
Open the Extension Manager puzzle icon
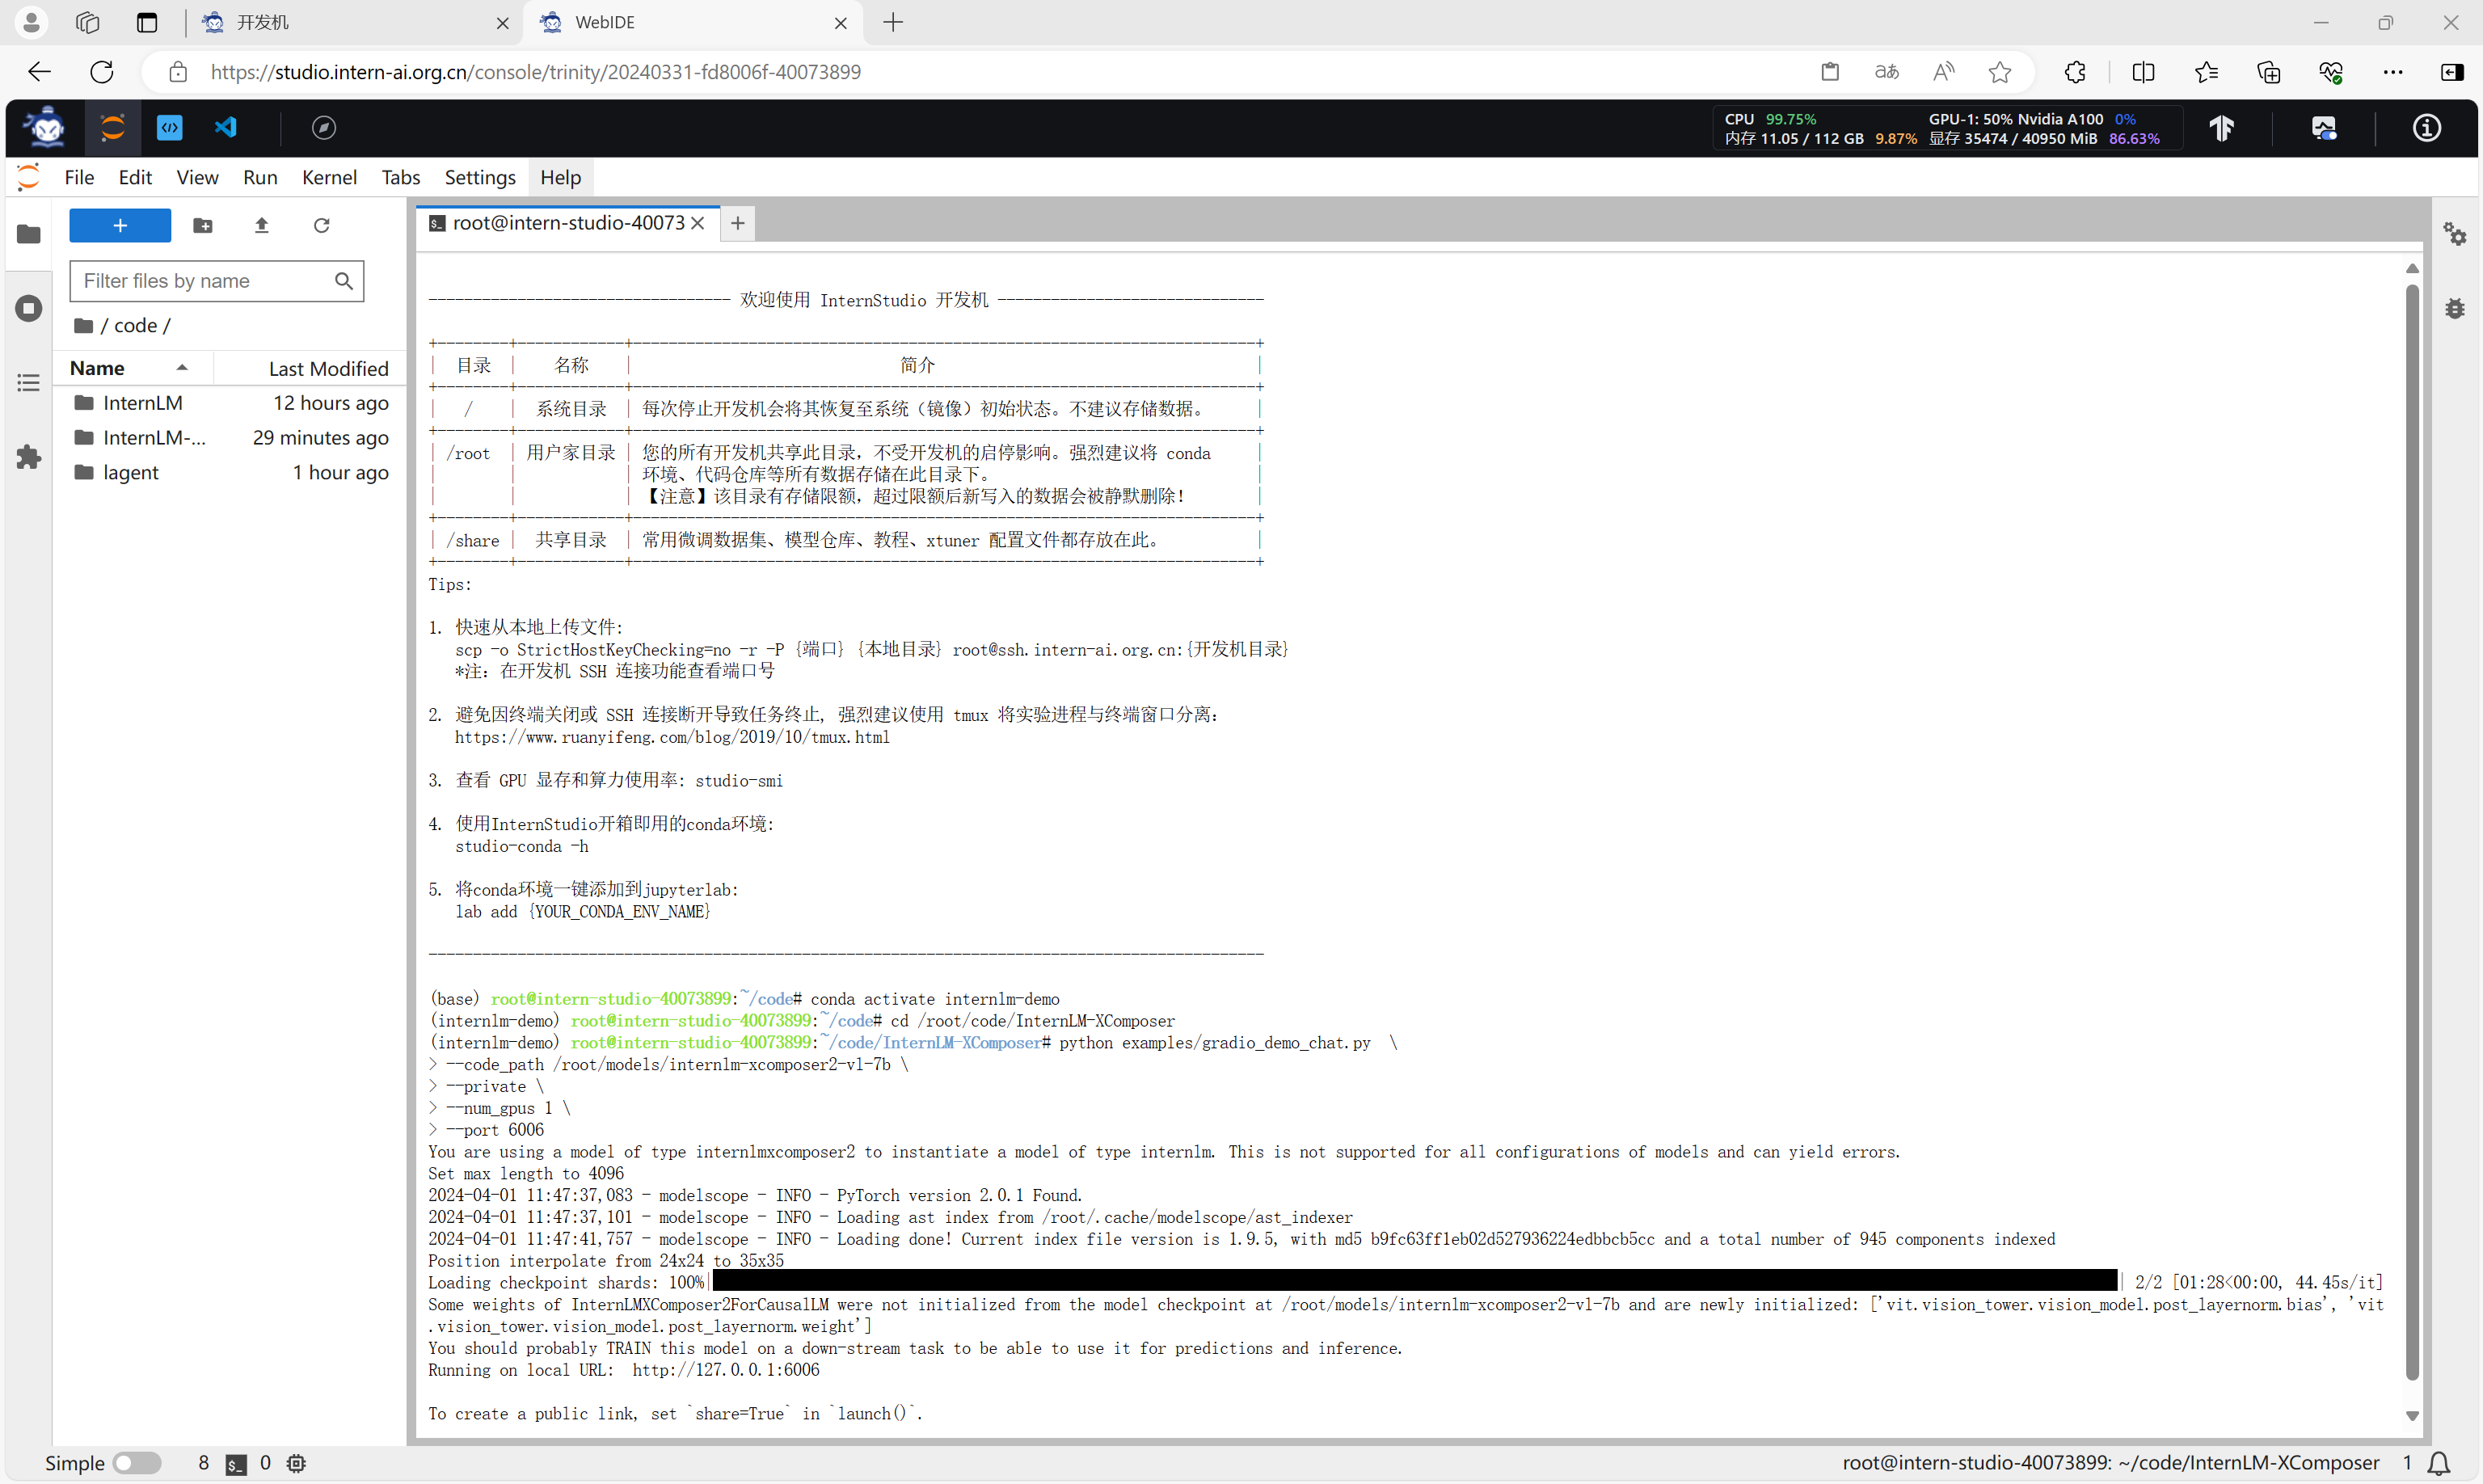[x=29, y=457]
